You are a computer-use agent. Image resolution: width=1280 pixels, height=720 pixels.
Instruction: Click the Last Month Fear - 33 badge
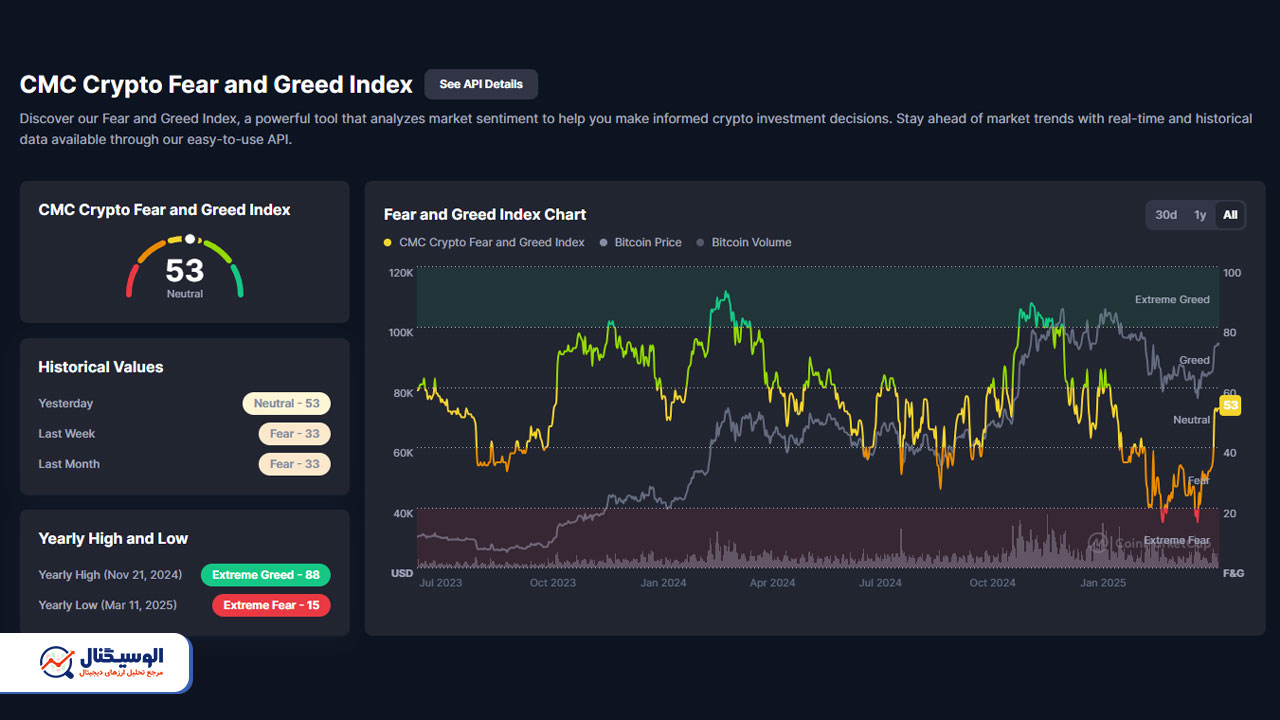coord(294,463)
